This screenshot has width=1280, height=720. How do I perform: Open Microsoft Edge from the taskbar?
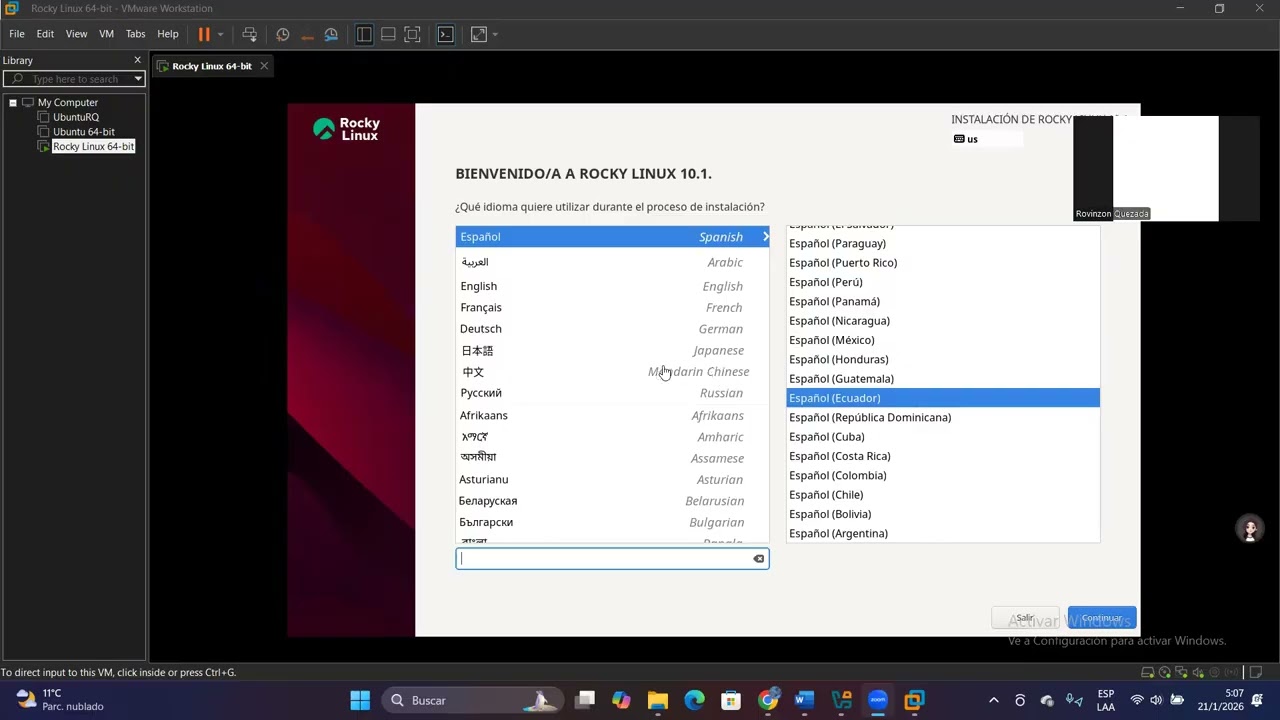click(694, 700)
